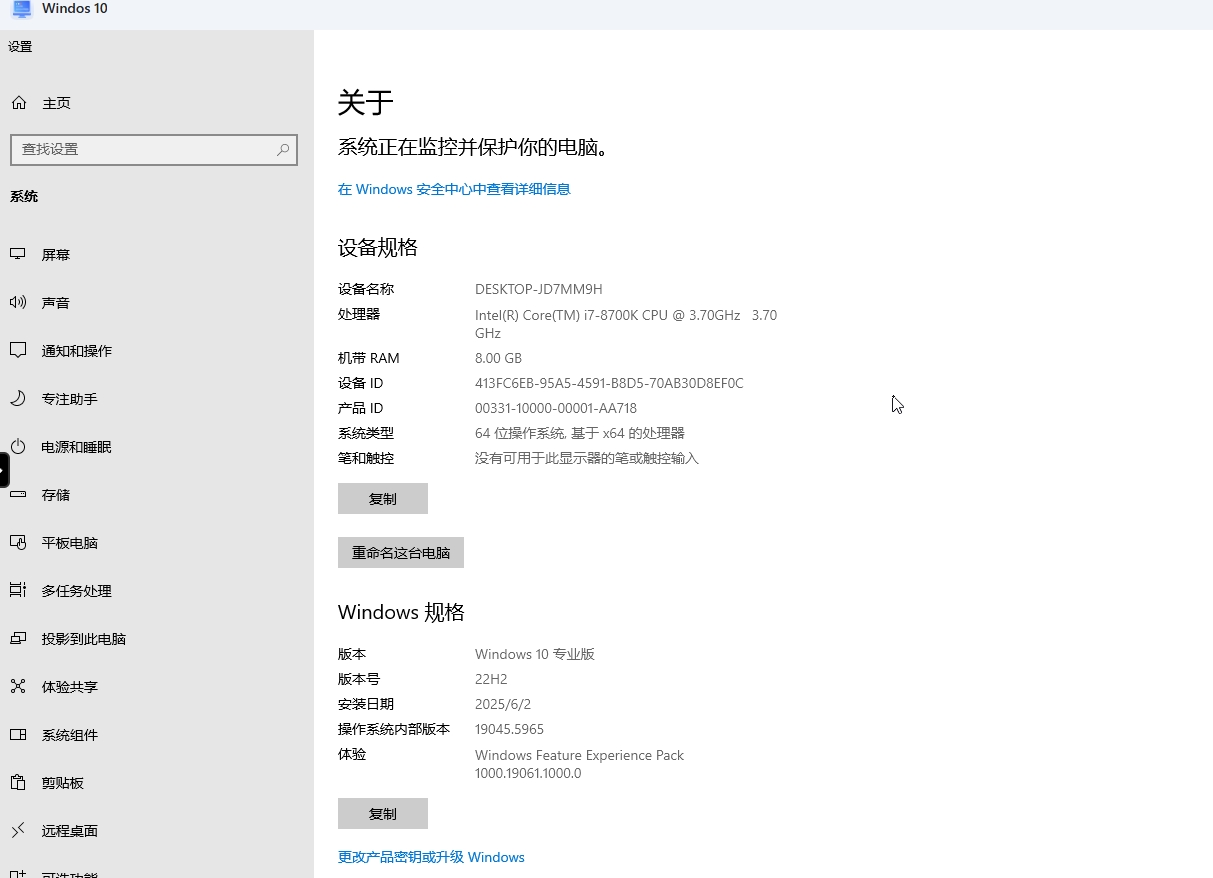Click 重命名这台电脑 rename button

pos(400,552)
